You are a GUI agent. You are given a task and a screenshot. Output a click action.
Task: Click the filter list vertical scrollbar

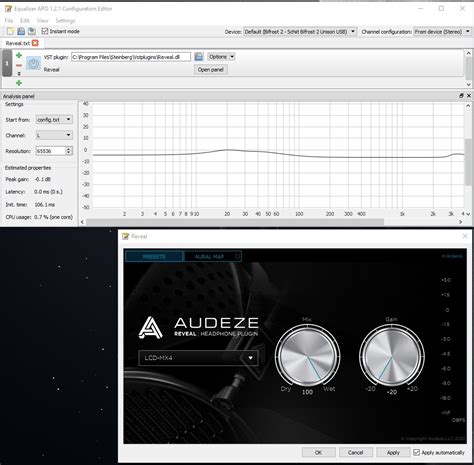pyautogui.click(x=468, y=68)
